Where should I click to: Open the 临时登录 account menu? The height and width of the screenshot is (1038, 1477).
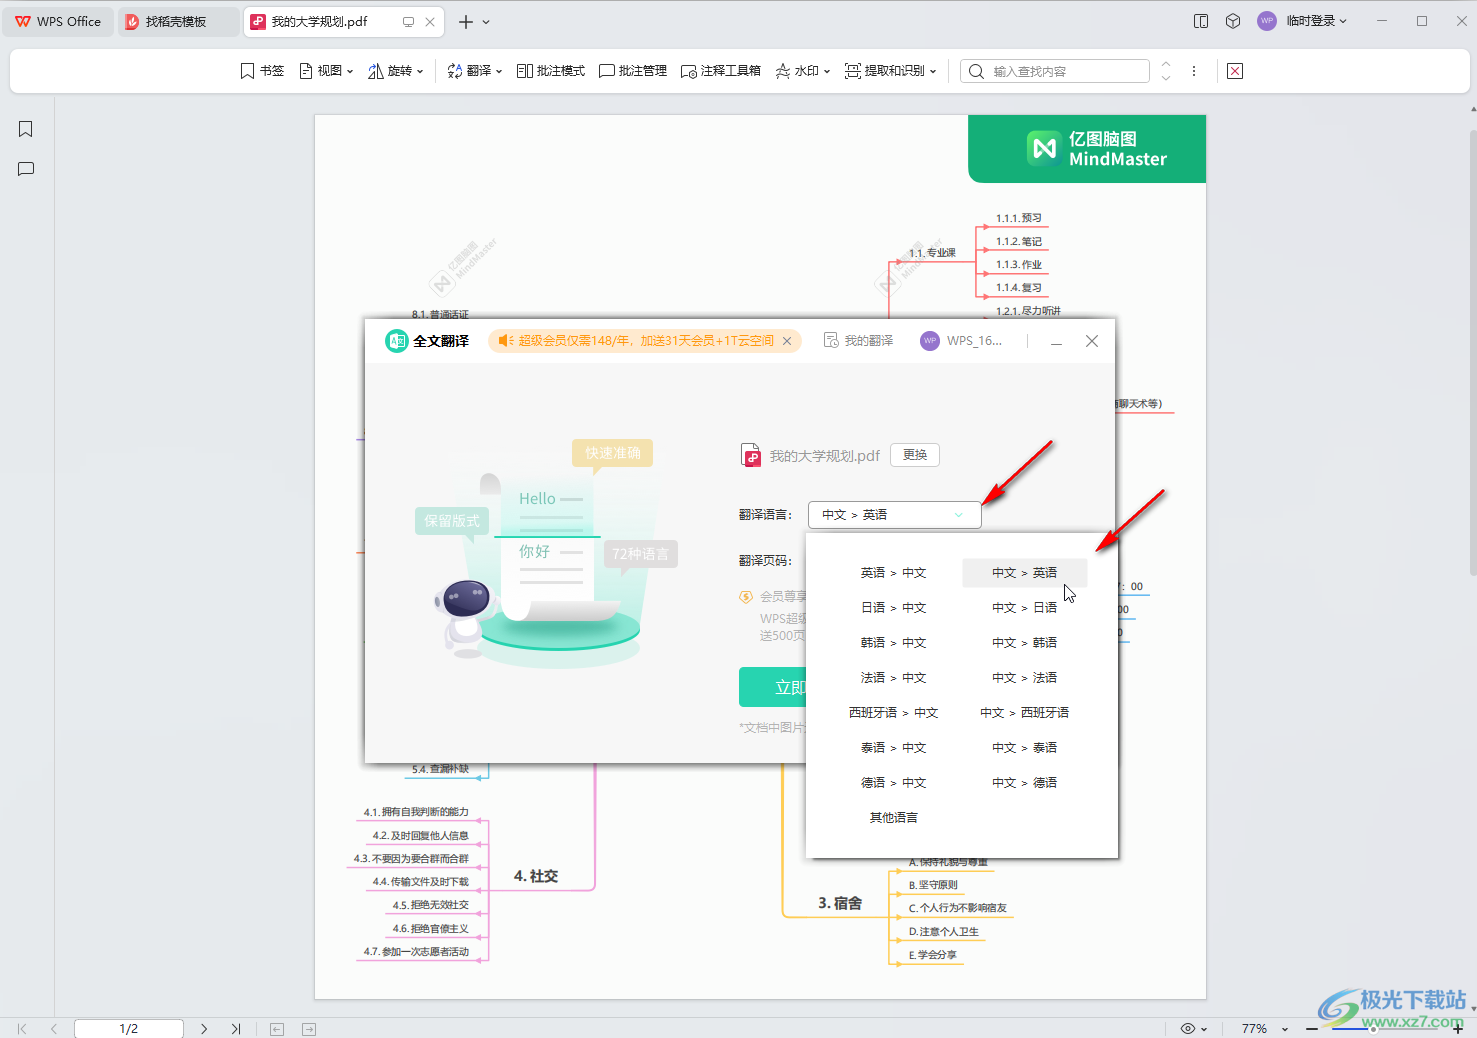pos(1303,21)
